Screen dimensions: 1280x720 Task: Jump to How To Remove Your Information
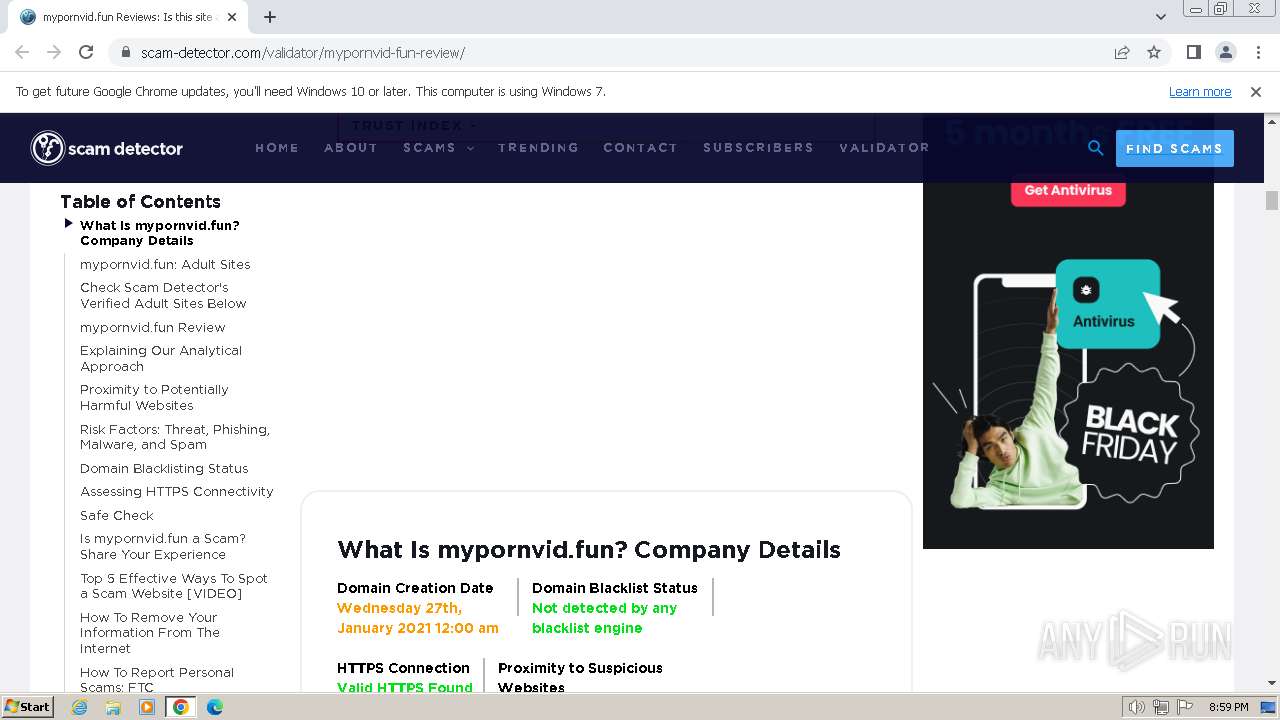[150, 633]
